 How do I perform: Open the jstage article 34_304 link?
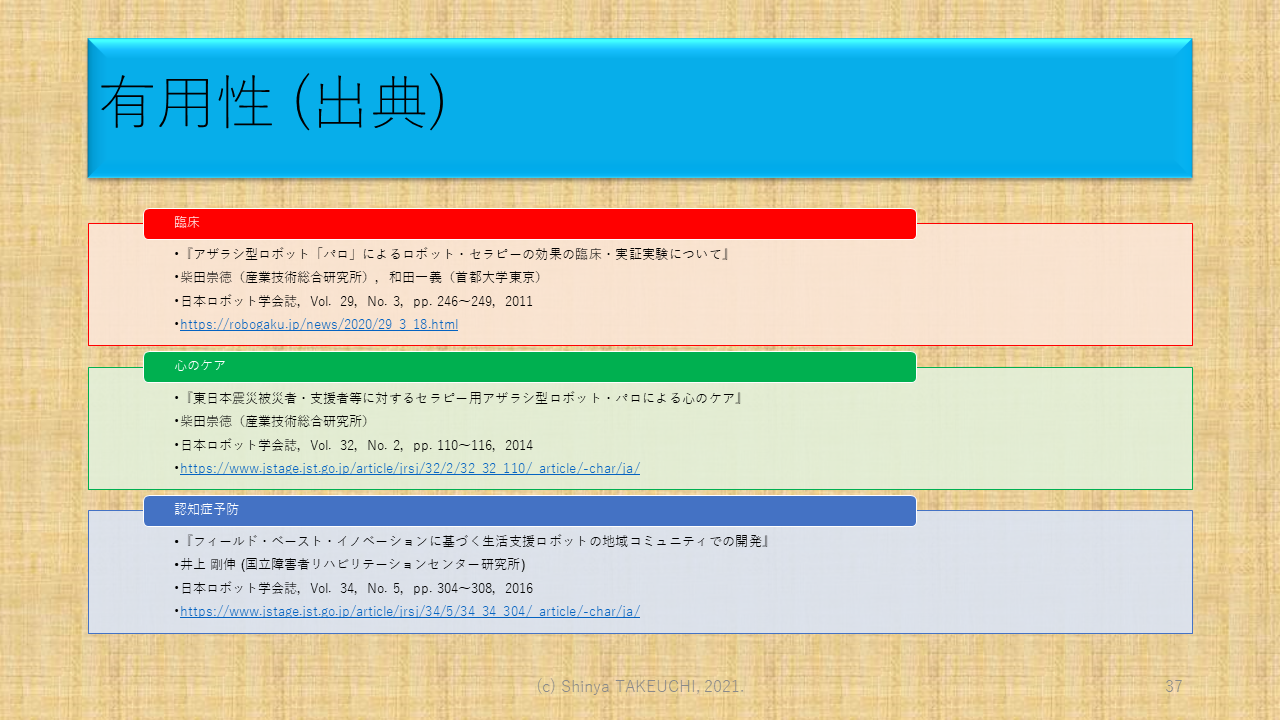[409, 611]
